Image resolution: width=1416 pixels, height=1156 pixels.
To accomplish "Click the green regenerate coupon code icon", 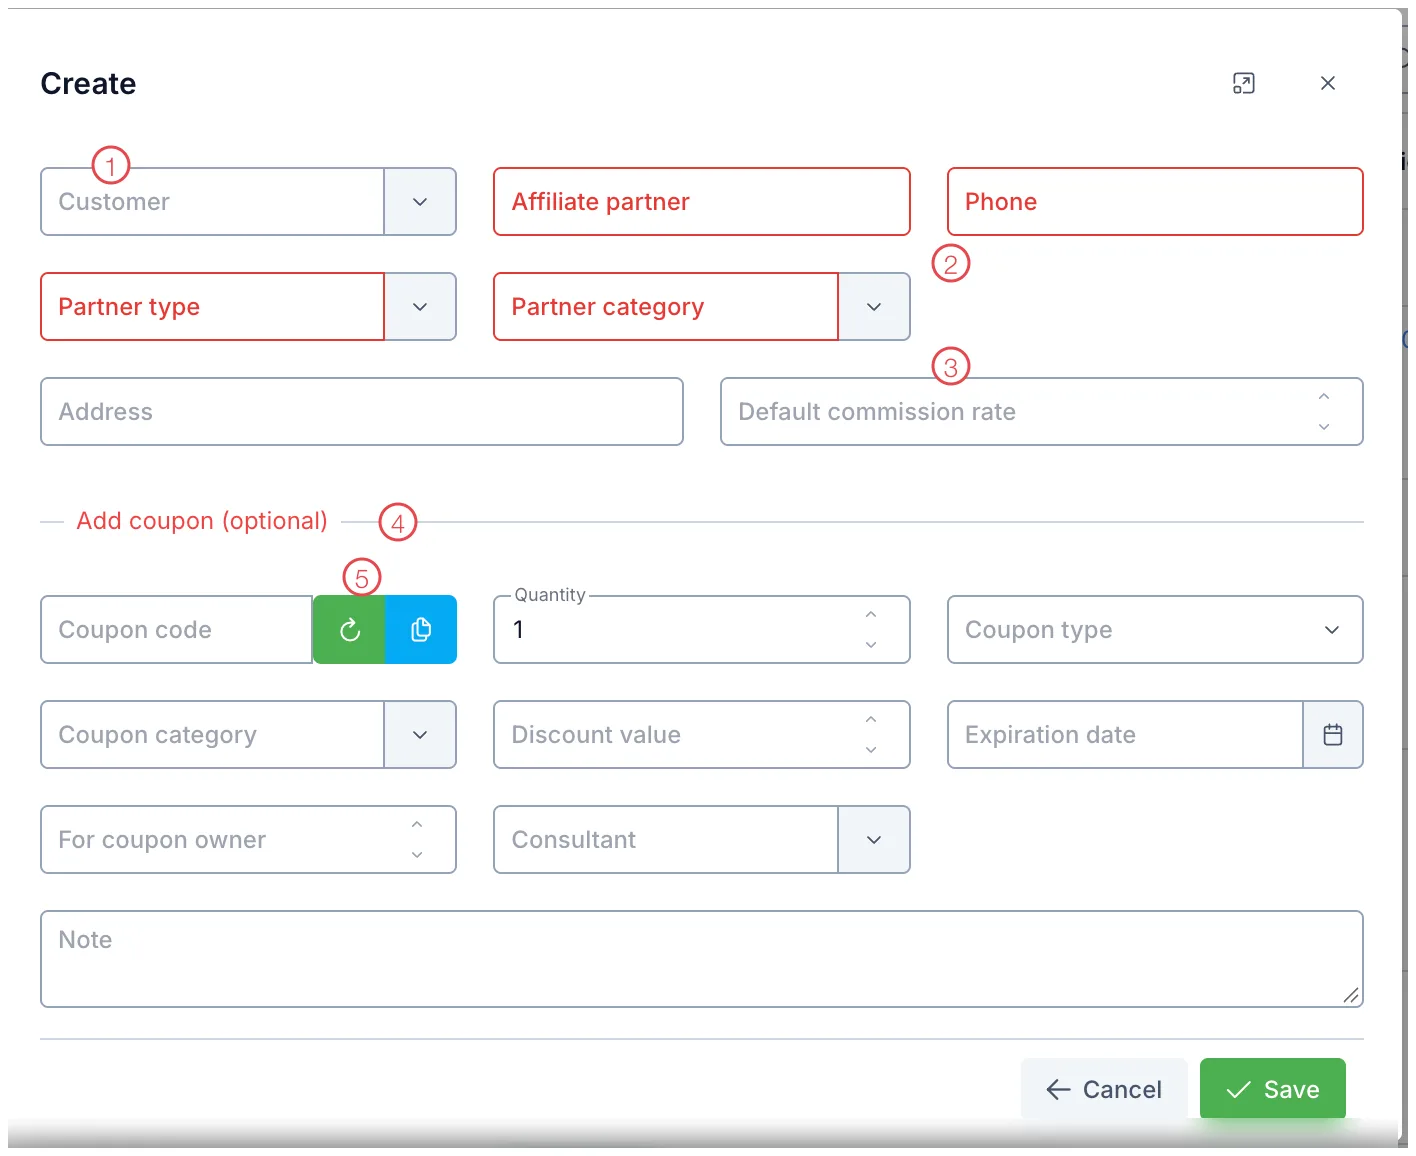I will [349, 630].
